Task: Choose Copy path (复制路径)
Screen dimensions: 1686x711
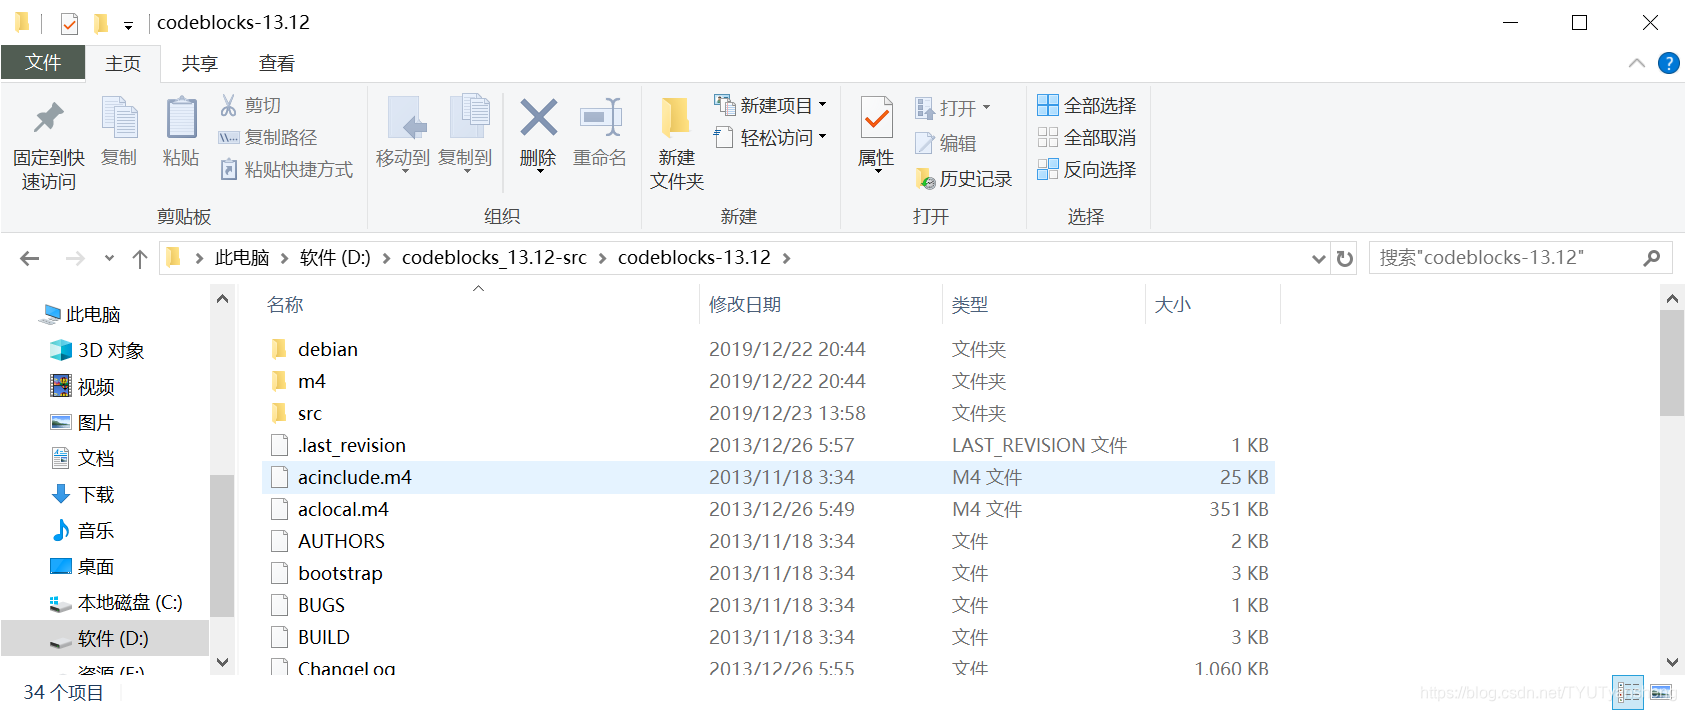Action: 269,137
